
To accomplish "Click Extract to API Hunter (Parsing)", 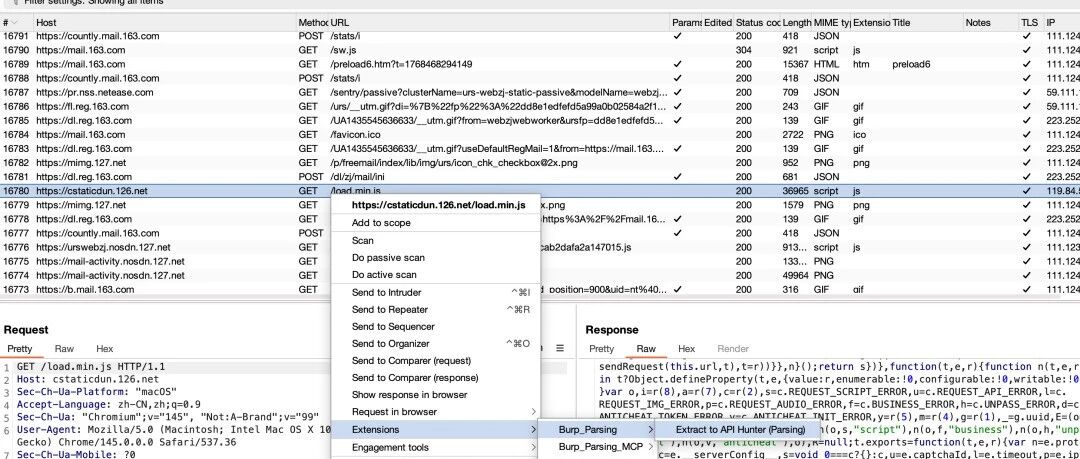I will tap(740, 429).
